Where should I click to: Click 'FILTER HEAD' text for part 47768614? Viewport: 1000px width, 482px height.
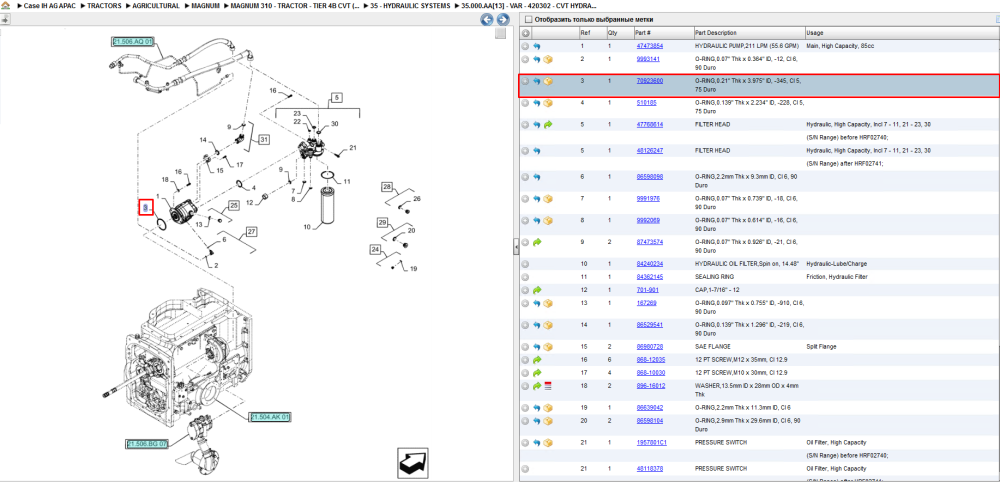coord(712,125)
